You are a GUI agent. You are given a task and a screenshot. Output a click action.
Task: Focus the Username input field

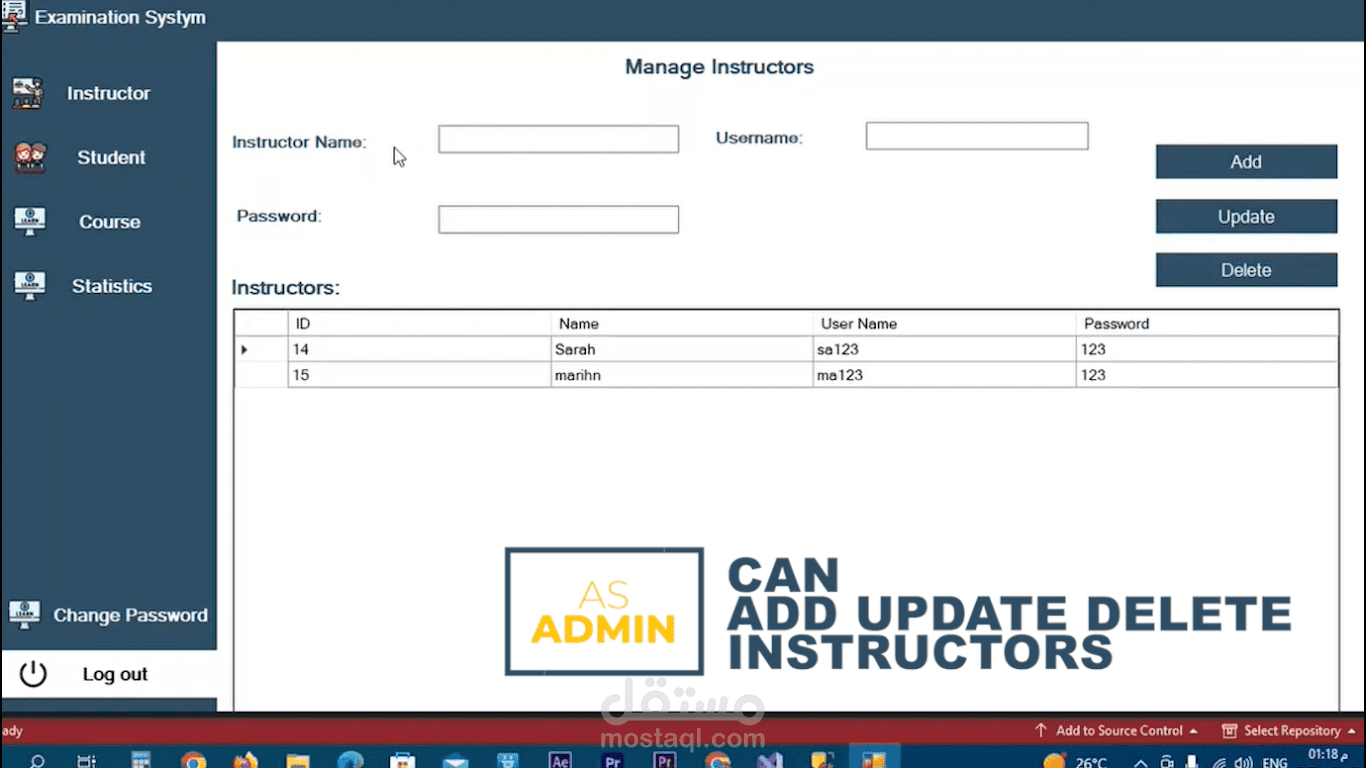coord(977,136)
